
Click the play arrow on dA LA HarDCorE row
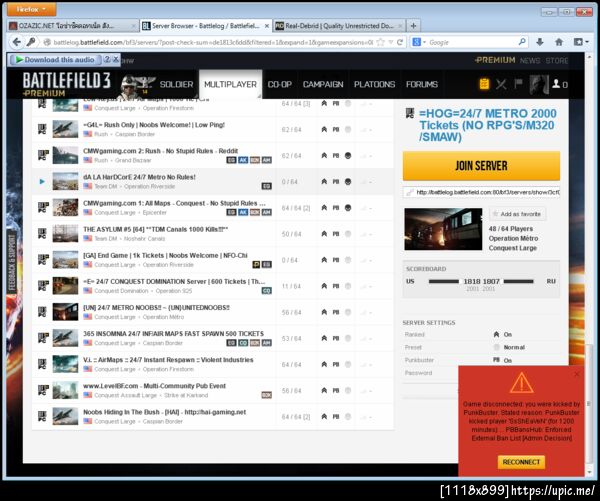tap(42, 181)
